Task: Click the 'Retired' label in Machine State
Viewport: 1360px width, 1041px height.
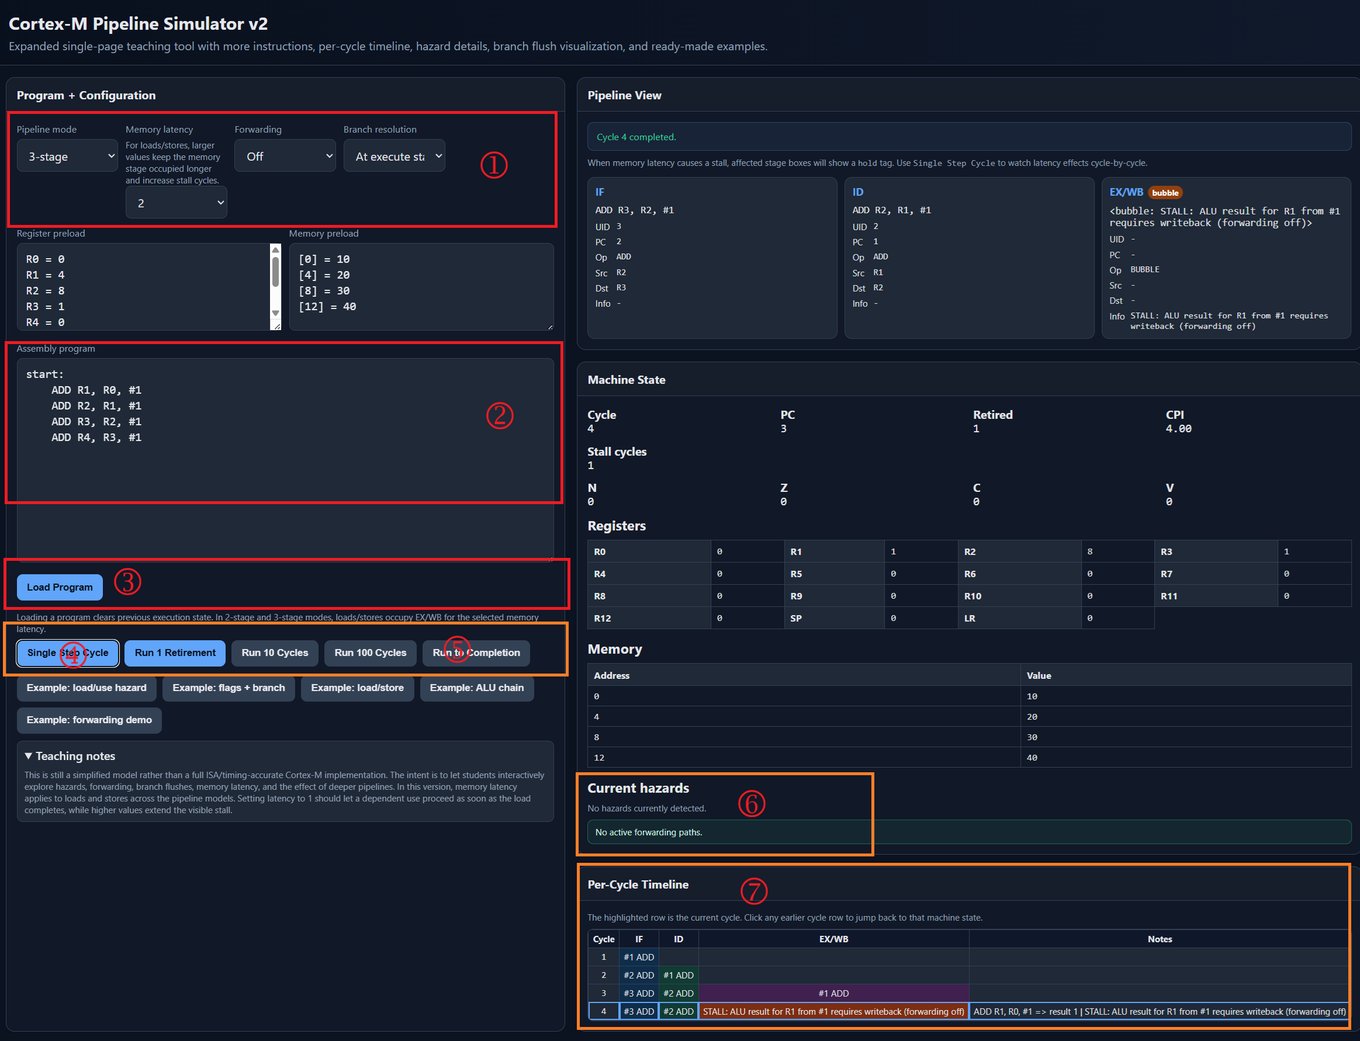Action: point(993,415)
